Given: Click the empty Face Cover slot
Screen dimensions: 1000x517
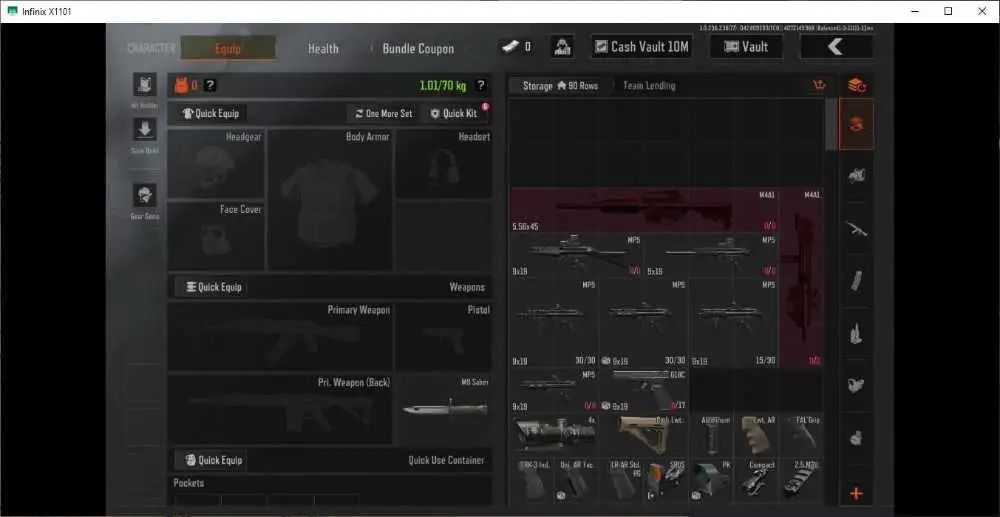Looking at the screenshot, I should click(x=216, y=236).
